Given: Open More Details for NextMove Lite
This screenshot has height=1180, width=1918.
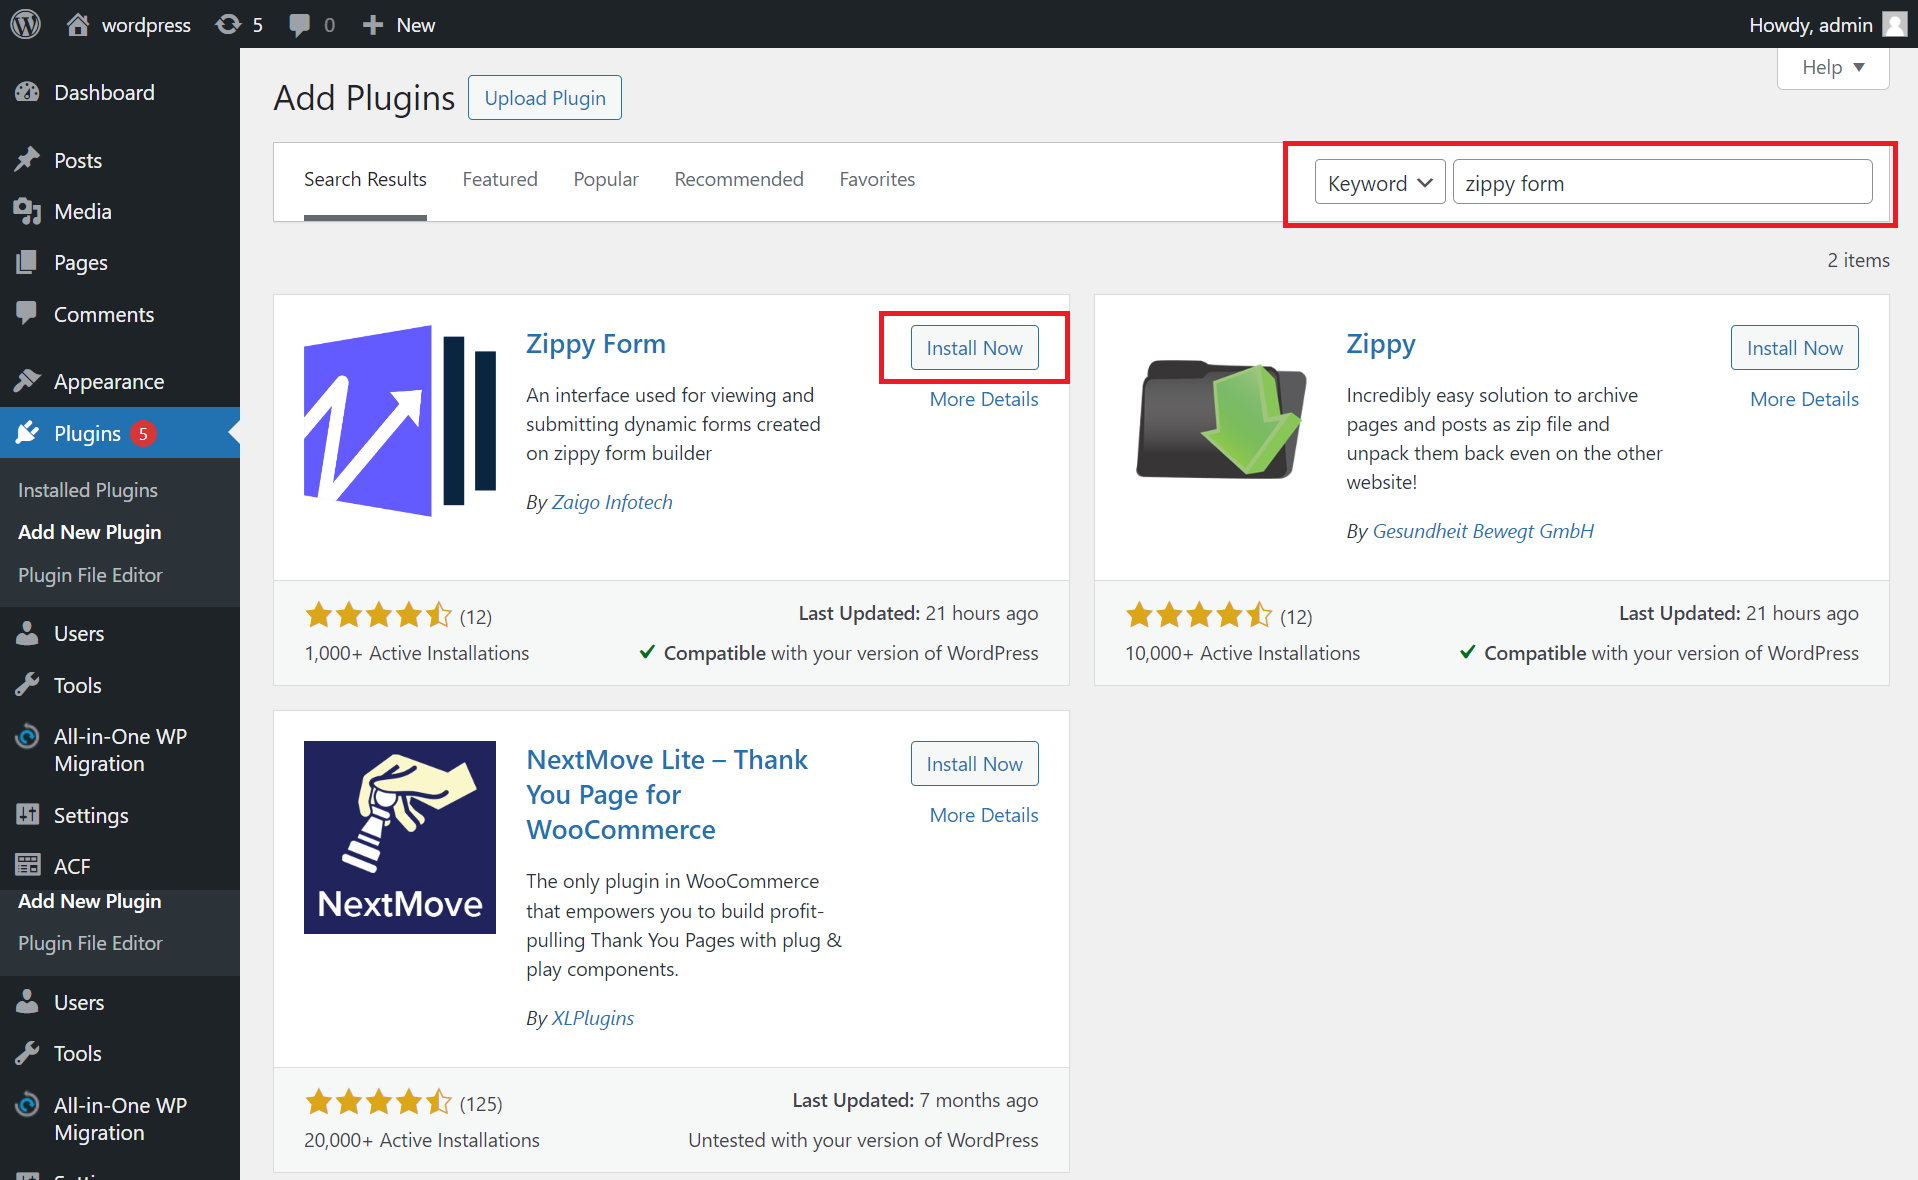Looking at the screenshot, I should [x=983, y=815].
